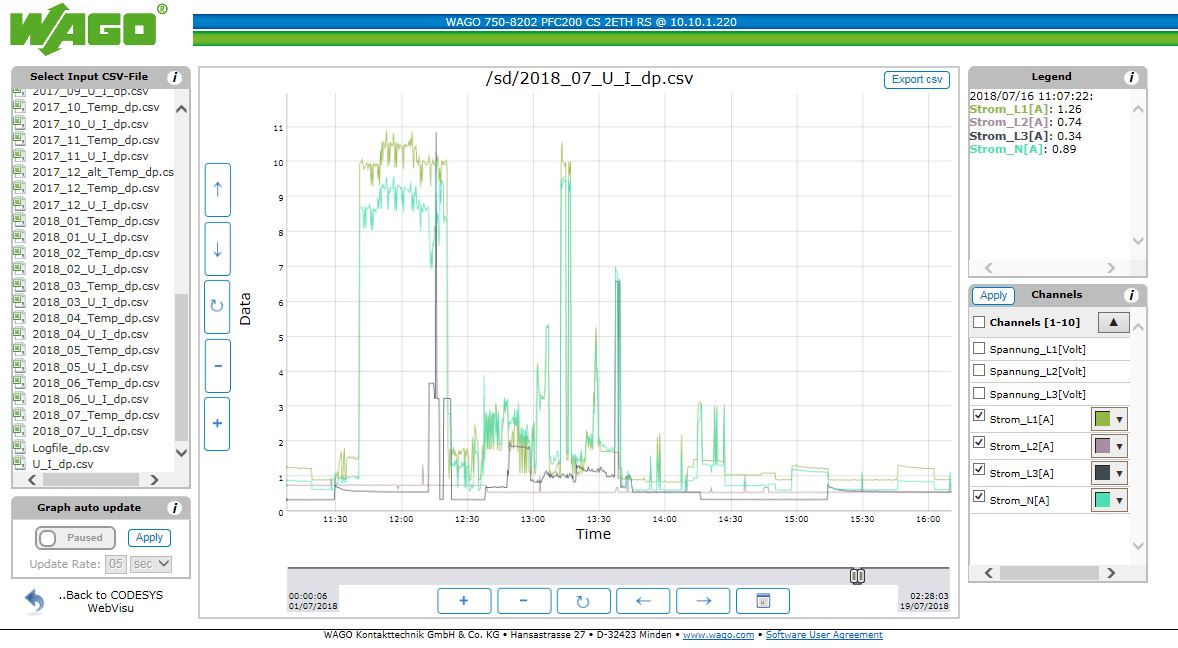This screenshot has width=1178, height=648.
Task: Toggle the Paused graph auto update switch
Action: pos(73,538)
